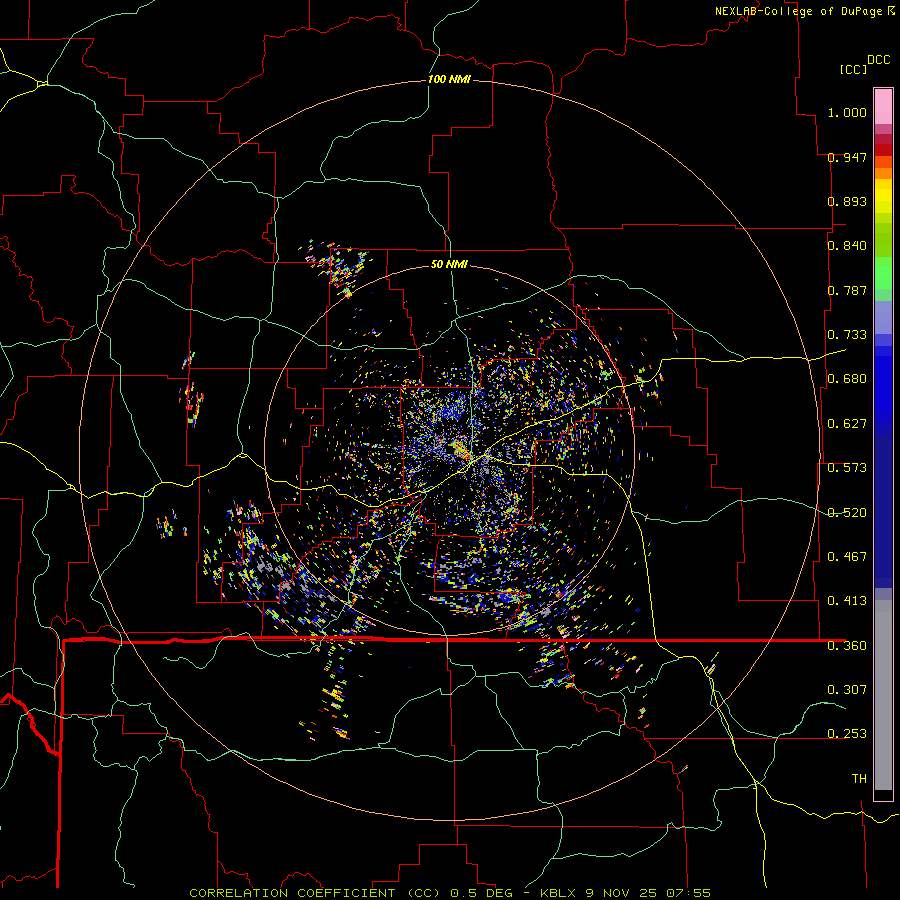The height and width of the screenshot is (900, 900).
Task: Click the 1.000 value on the color scale
Action: (847, 112)
